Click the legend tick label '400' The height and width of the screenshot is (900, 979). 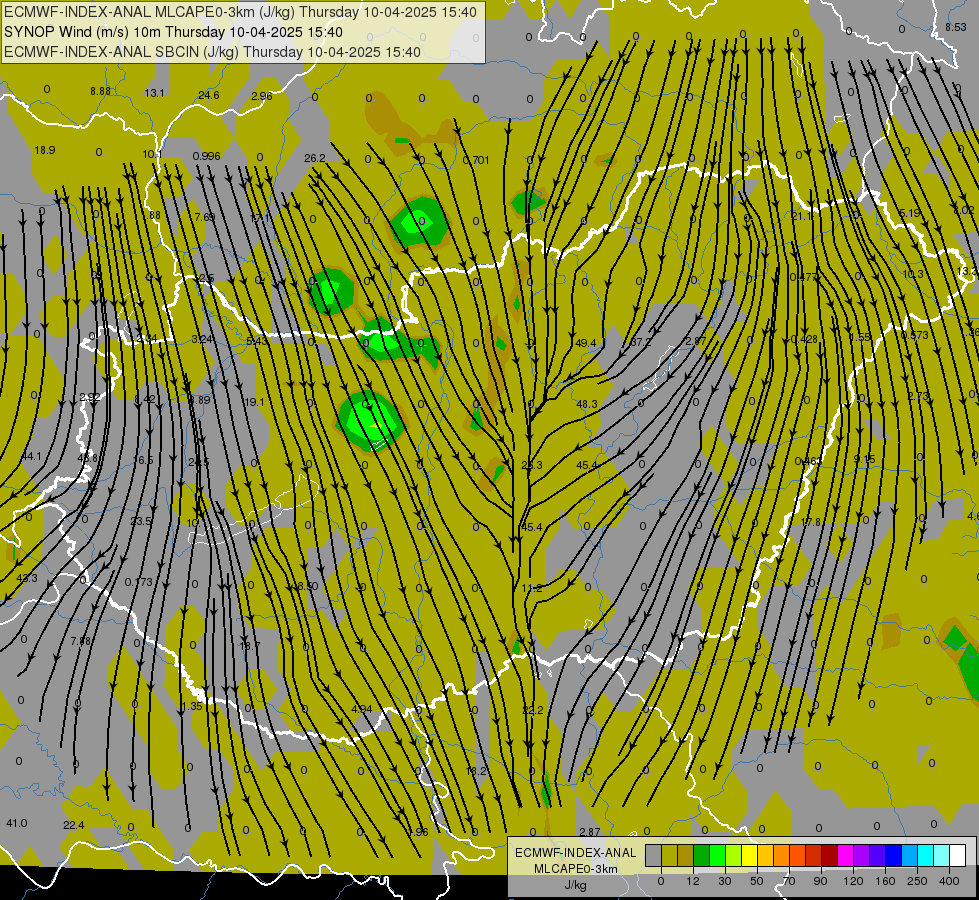[x=949, y=881]
